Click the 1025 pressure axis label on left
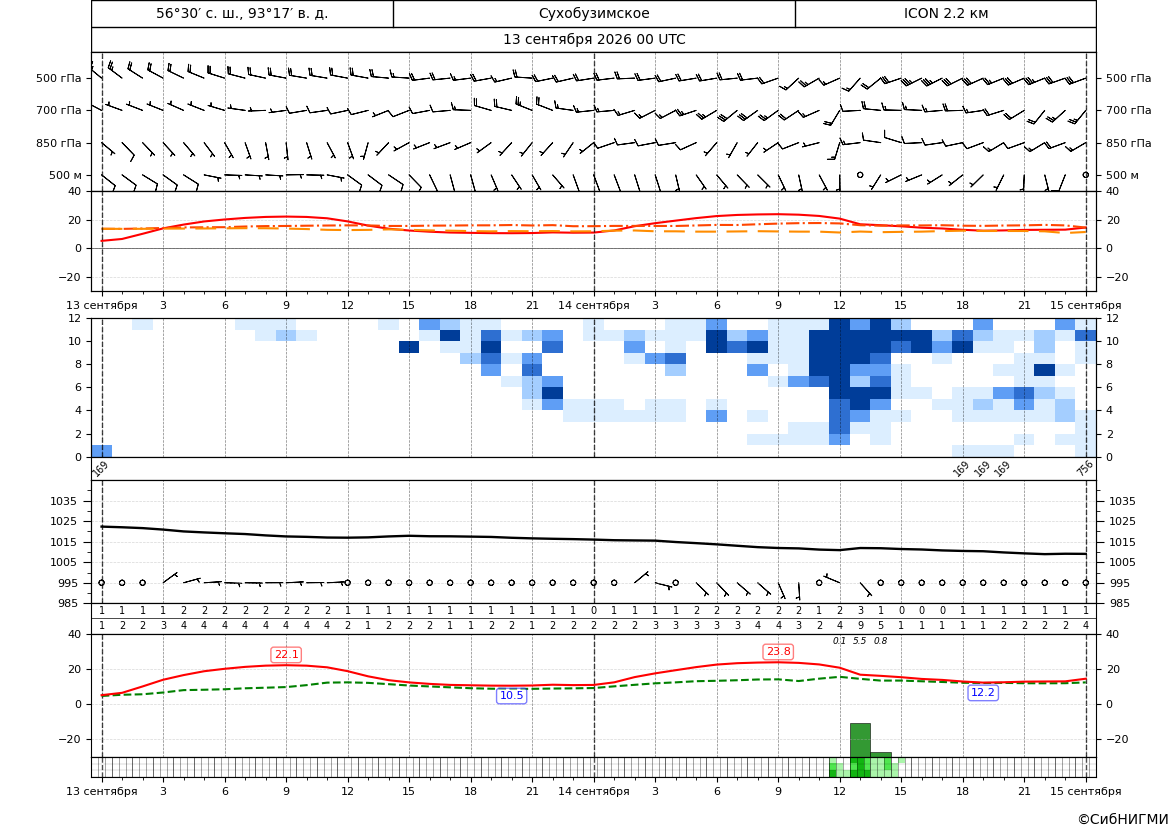Image resolution: width=1169 pixels, height=827 pixels. 68,521
